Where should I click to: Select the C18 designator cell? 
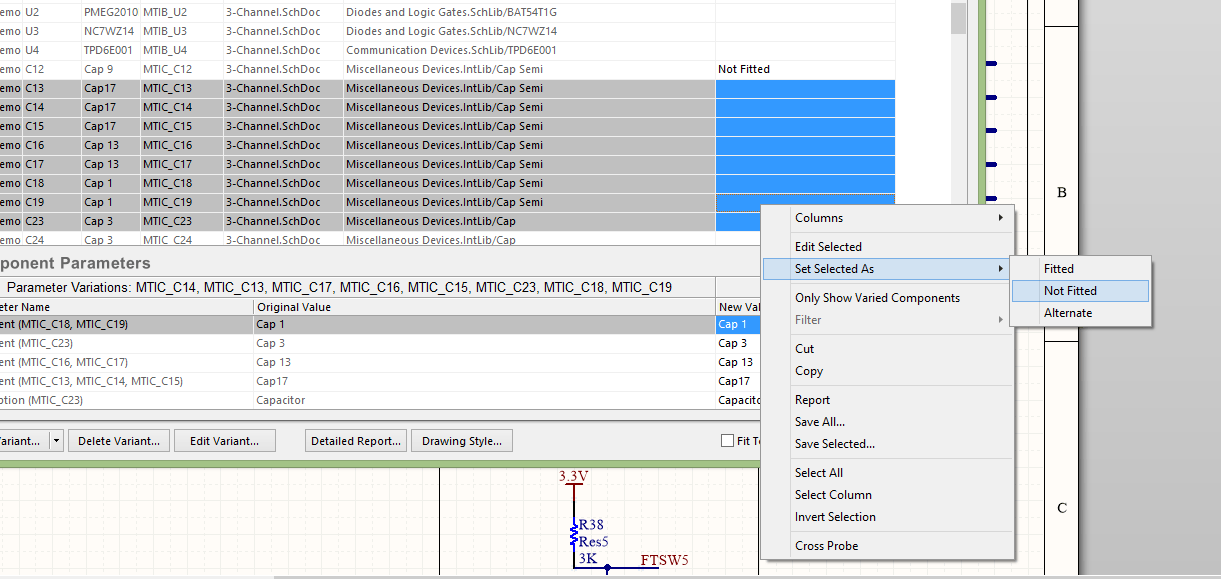tap(51, 184)
